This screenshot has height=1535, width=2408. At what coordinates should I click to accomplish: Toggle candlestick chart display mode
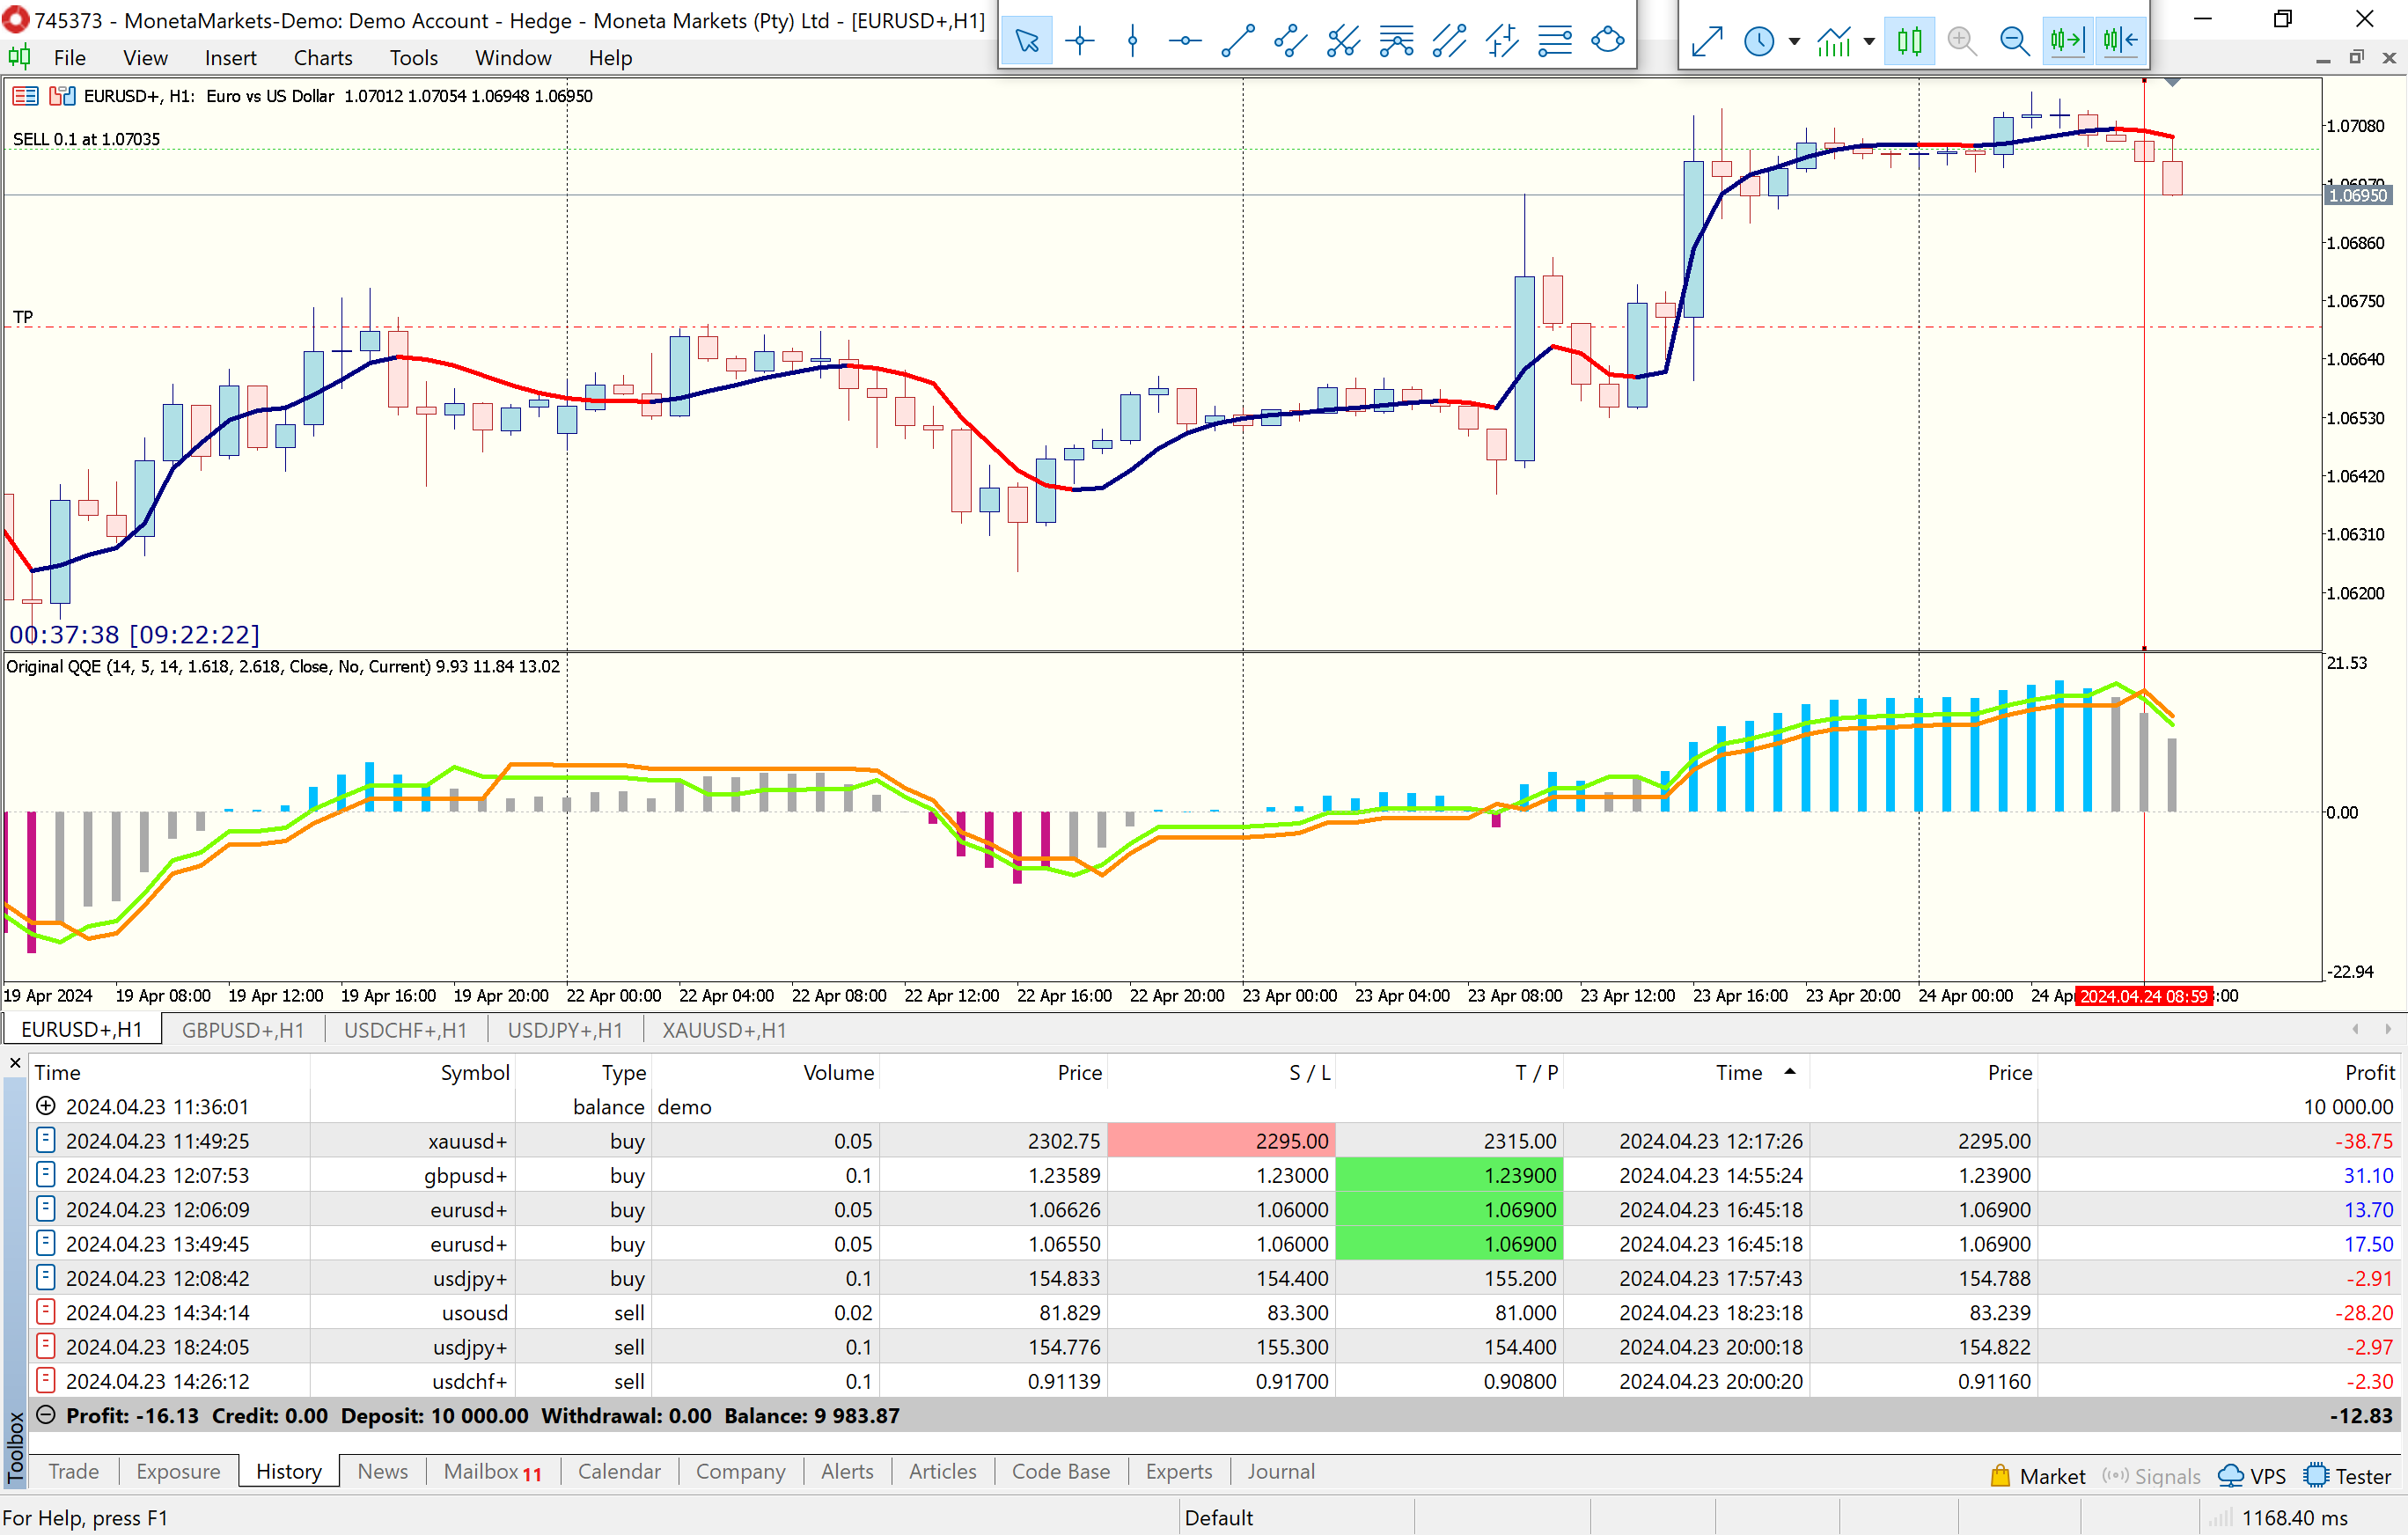[x=1909, y=41]
